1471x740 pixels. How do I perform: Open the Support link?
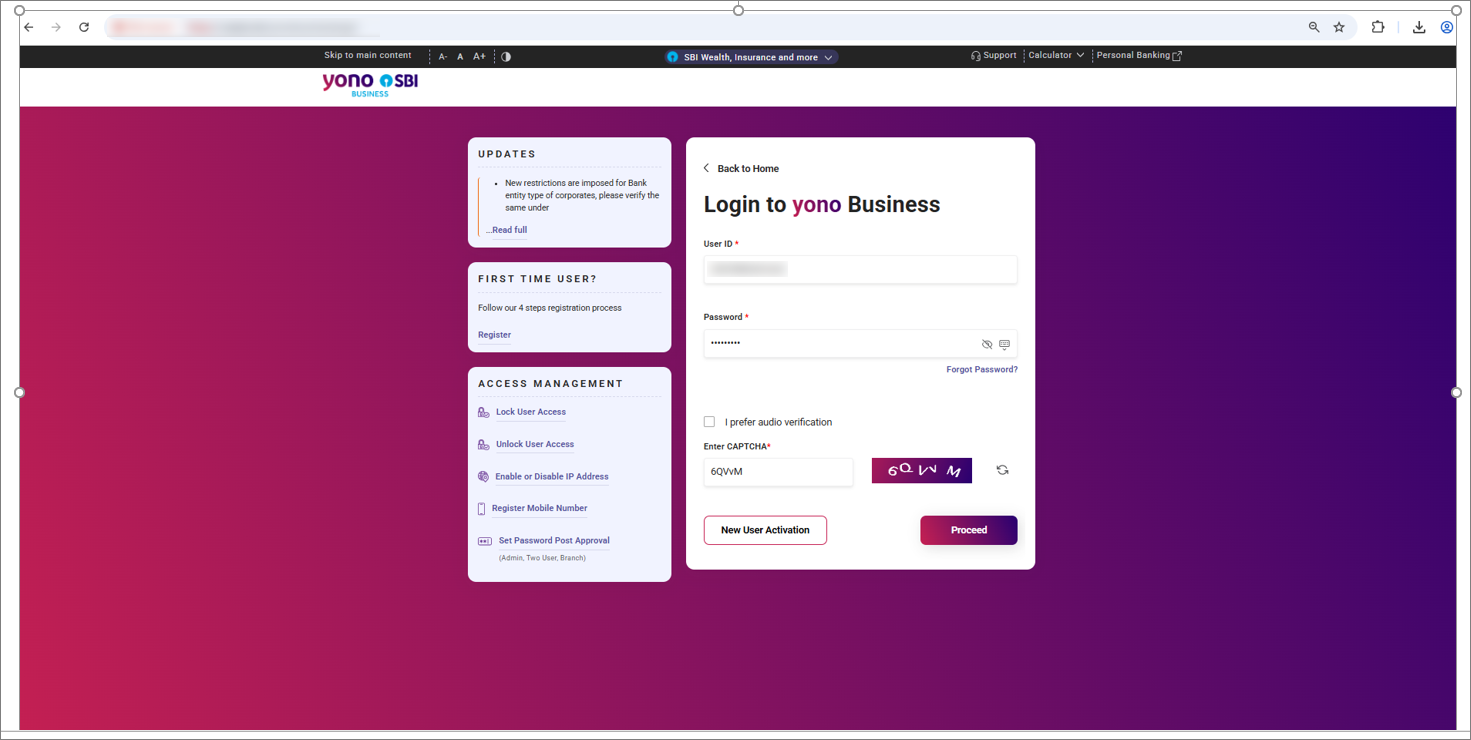999,55
